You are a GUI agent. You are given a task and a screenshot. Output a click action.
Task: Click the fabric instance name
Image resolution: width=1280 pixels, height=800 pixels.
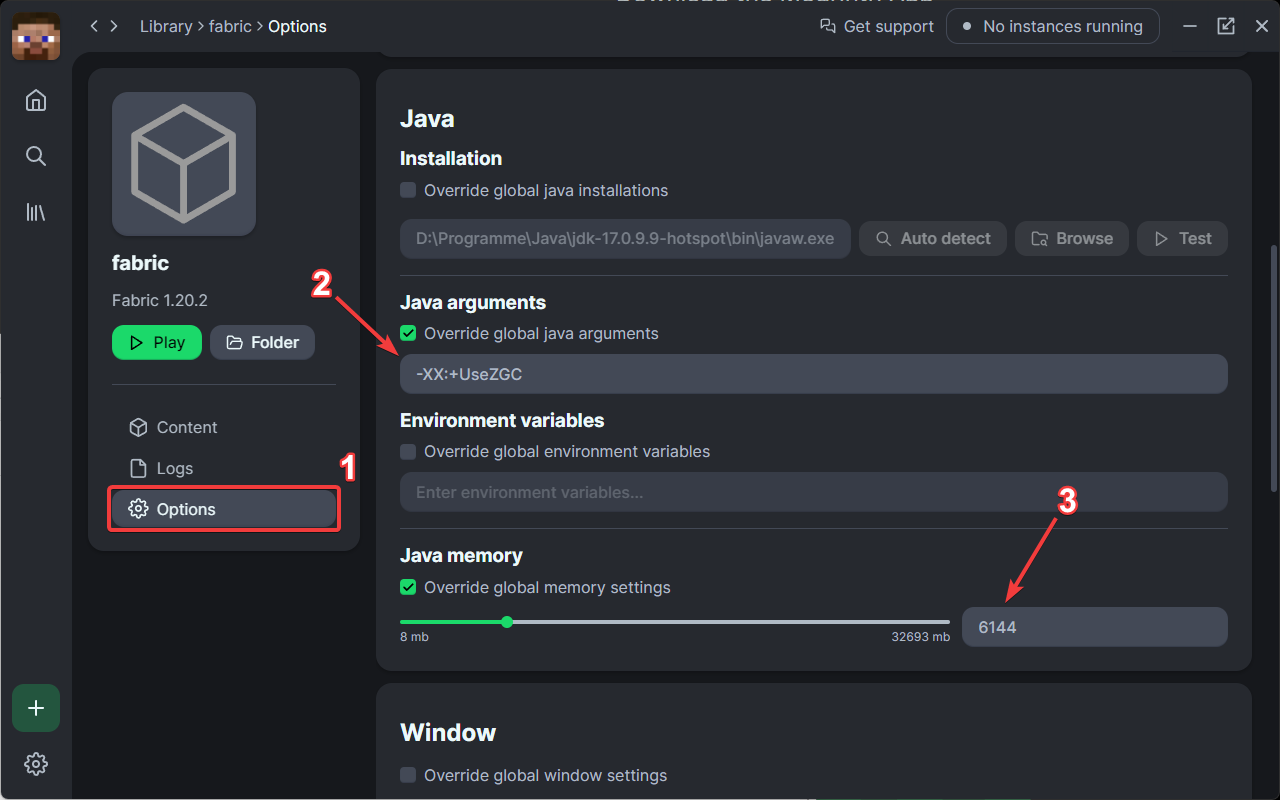point(140,263)
